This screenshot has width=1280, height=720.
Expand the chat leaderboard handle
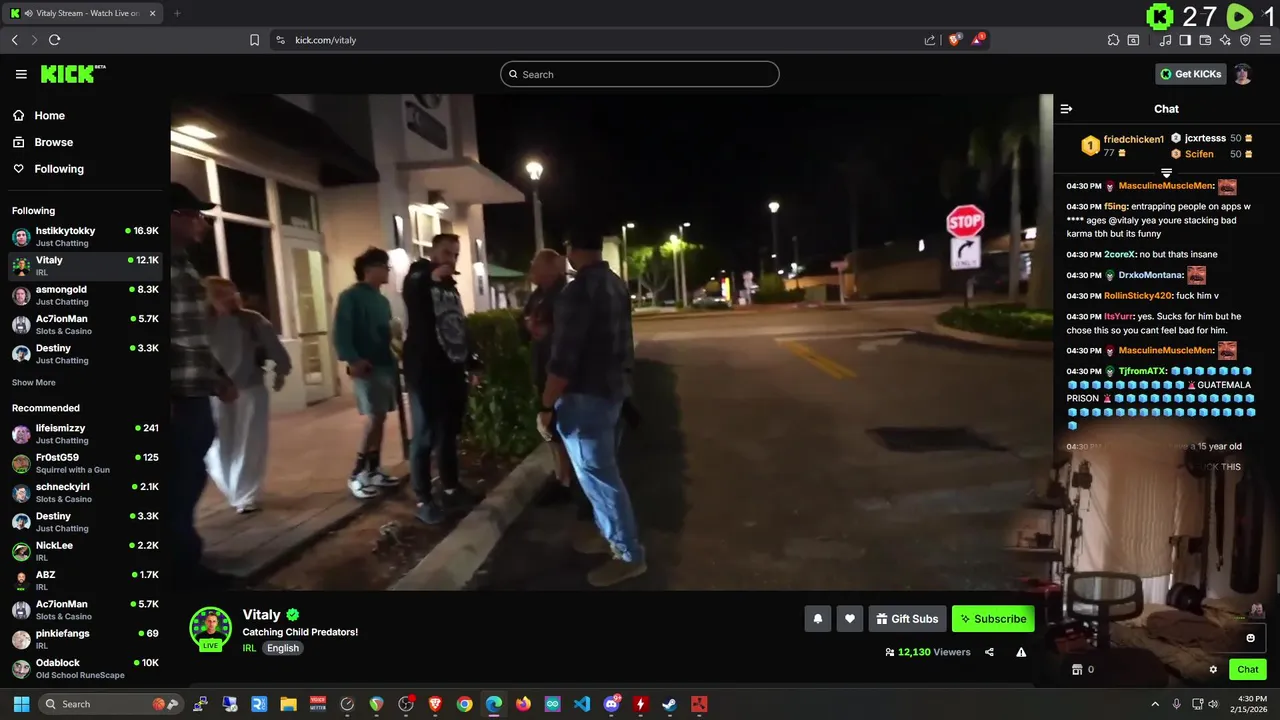[1166, 173]
